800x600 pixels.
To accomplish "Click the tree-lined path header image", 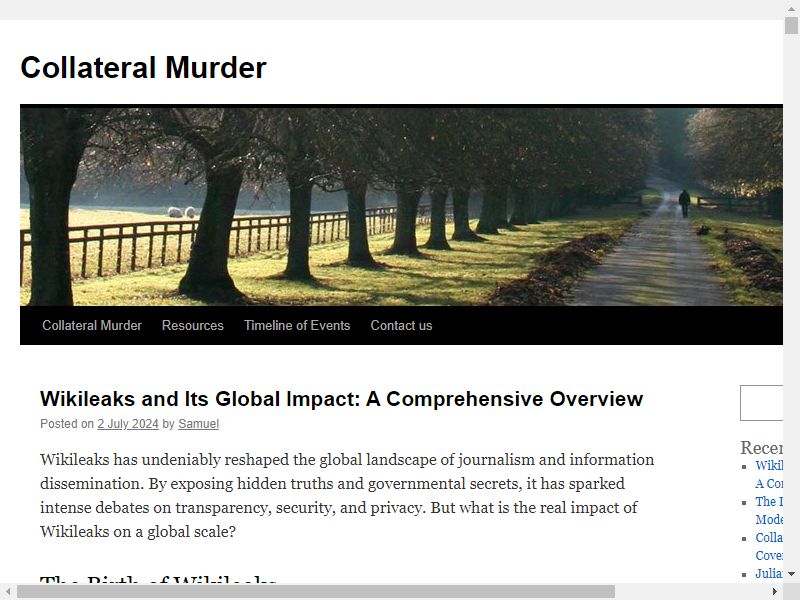I will (401, 207).
